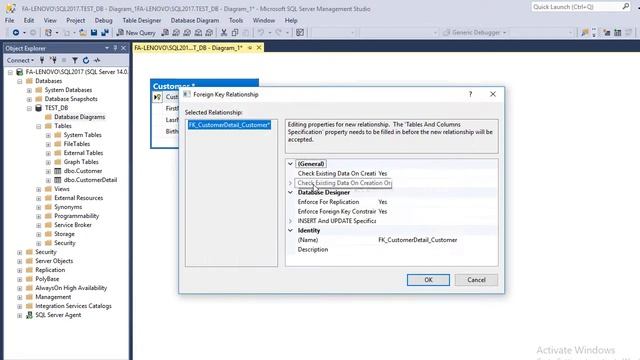Refresh Object Explorer with the circular arrow icon
640x360 pixels.
86,60
